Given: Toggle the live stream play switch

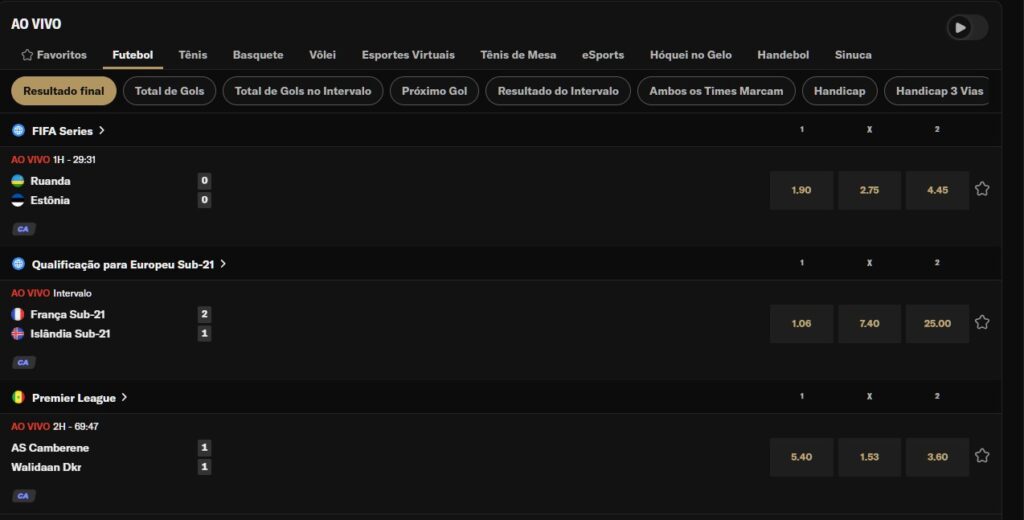Looking at the screenshot, I should (967, 27).
